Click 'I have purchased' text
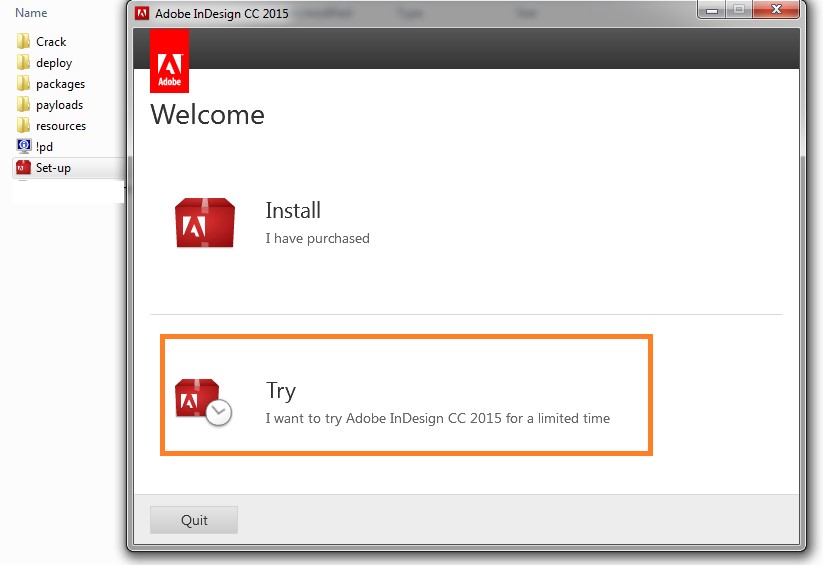Screen dimensions: 833x576 [x=318, y=238]
